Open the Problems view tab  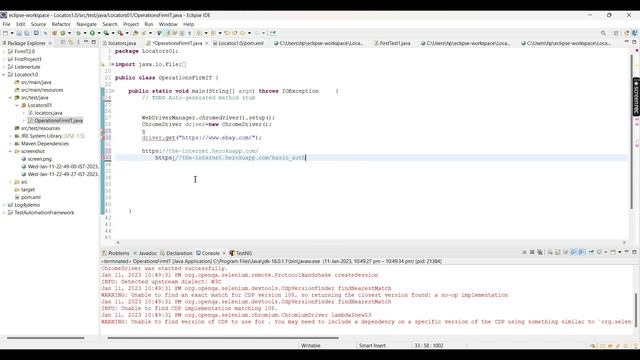click(116, 253)
